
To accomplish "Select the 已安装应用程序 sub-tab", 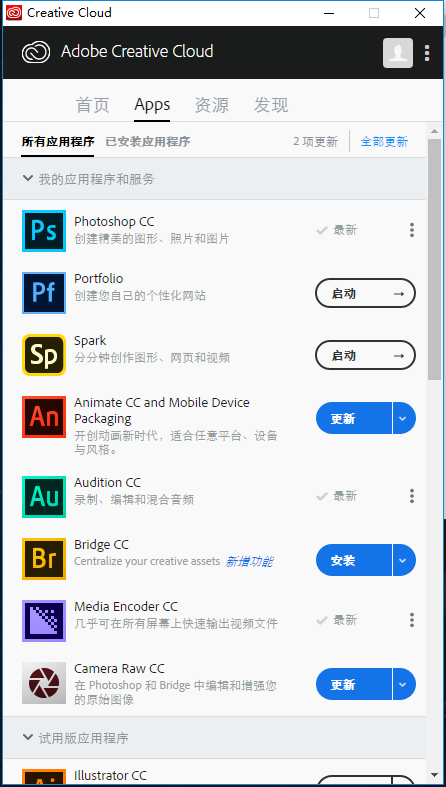I will [147, 142].
